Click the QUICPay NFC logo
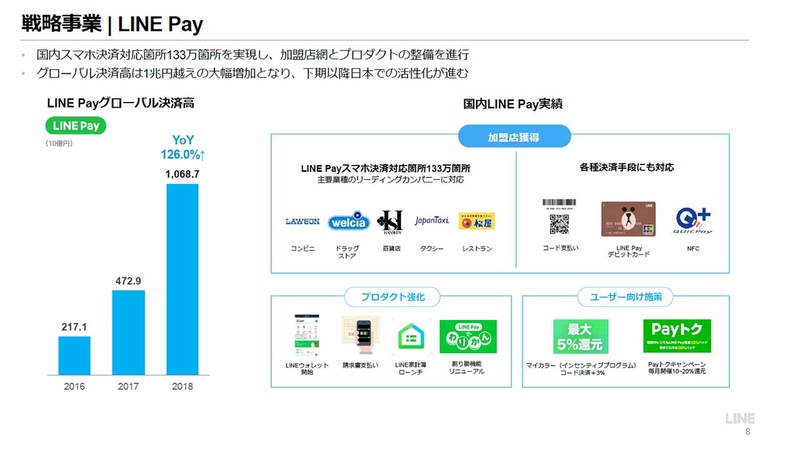800x450 pixels. coord(693,220)
